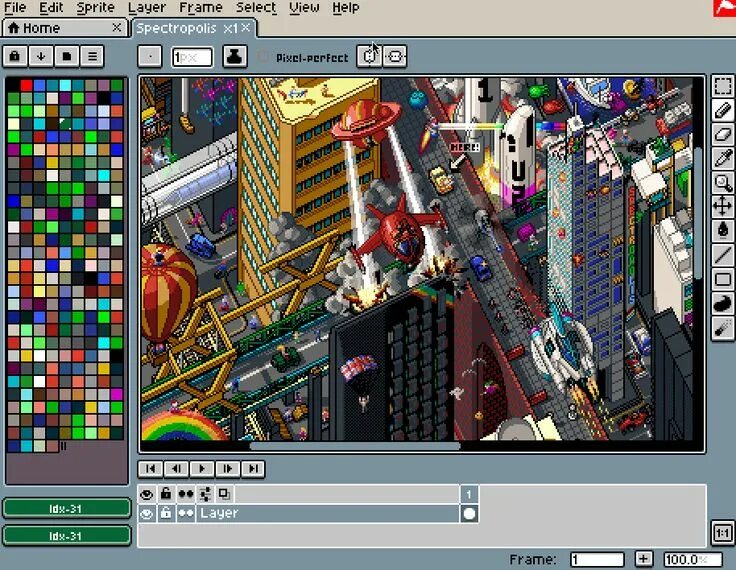Image resolution: width=736 pixels, height=570 pixels.
Task: Lock the layer named Layer
Action: (x=166, y=514)
